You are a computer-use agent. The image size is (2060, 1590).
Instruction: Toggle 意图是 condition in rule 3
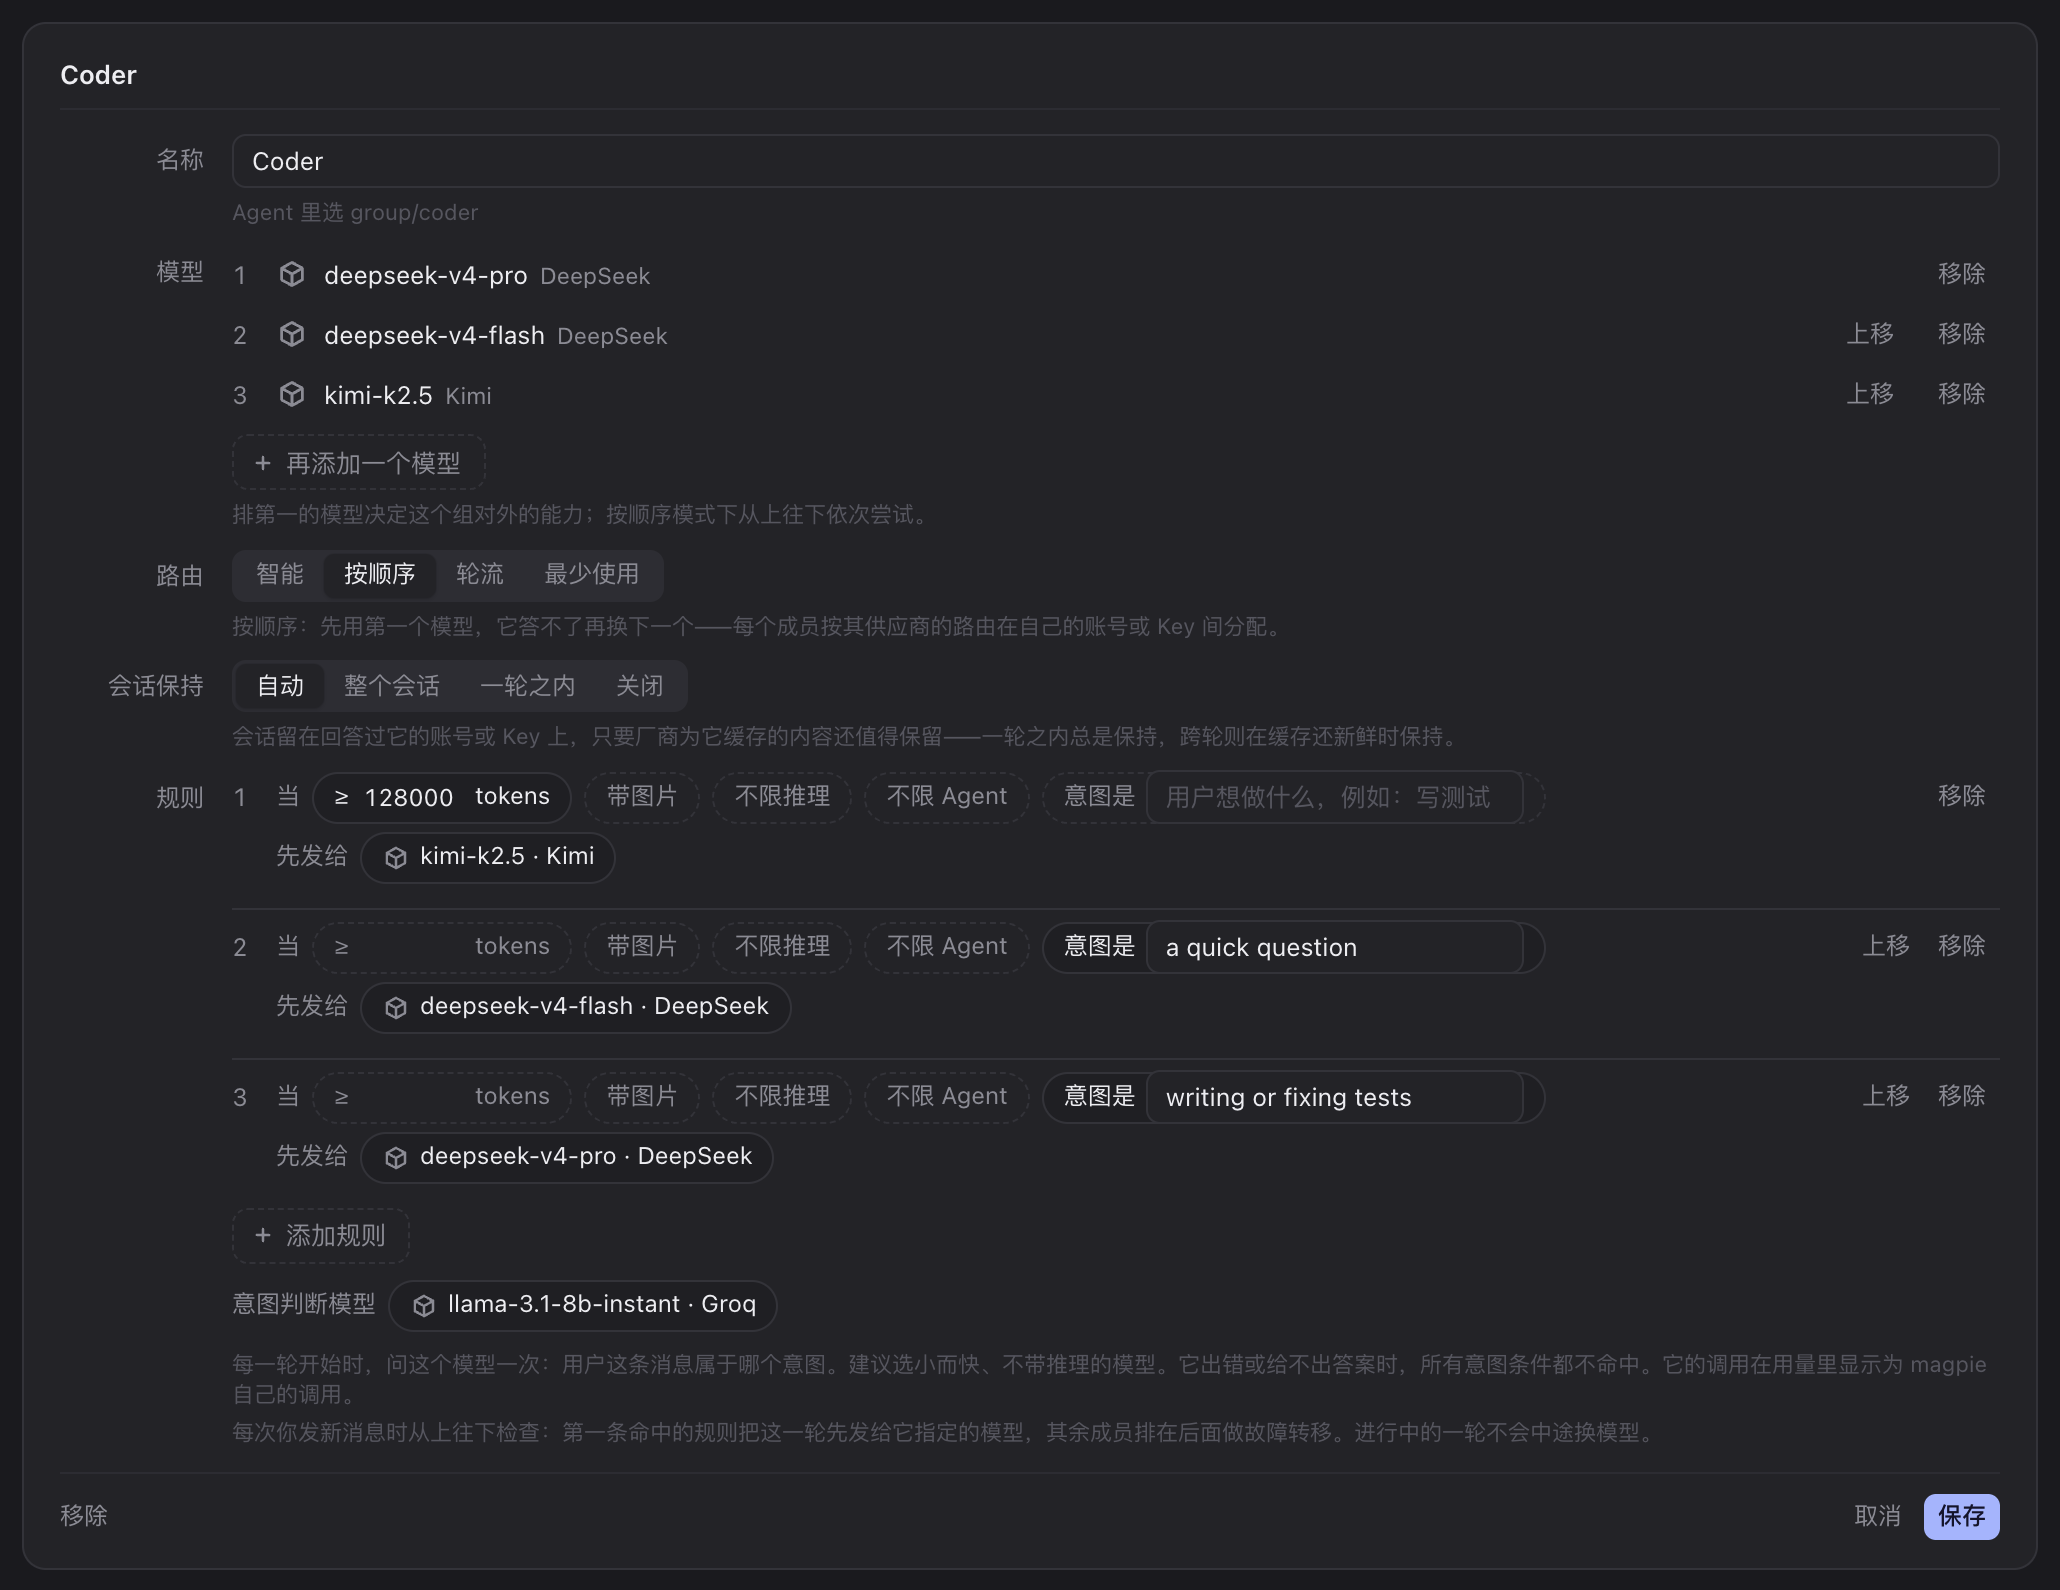pos(1099,1097)
